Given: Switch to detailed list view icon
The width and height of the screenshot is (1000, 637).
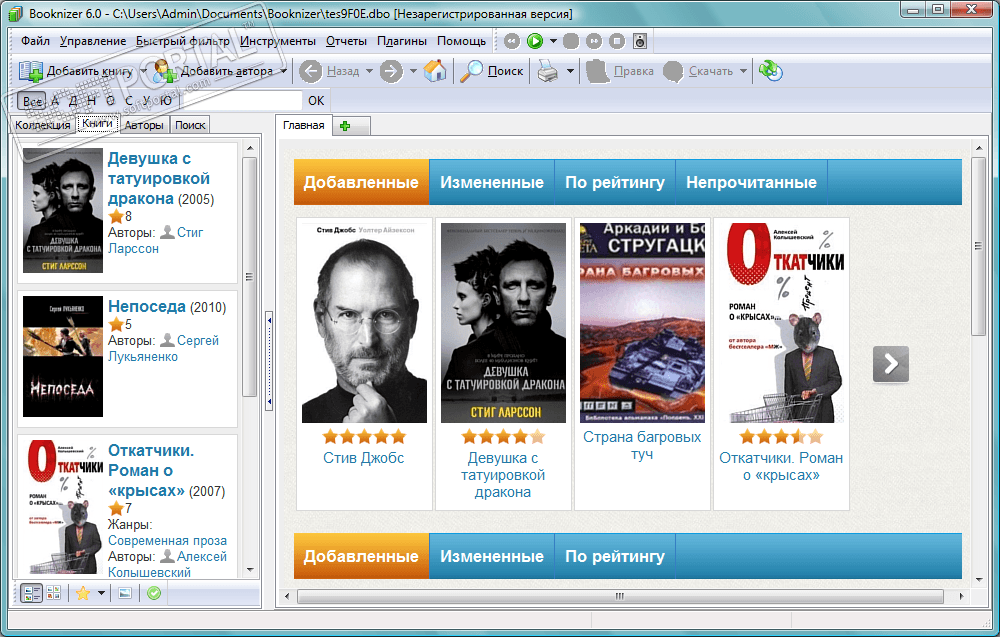Looking at the screenshot, I should (x=31, y=593).
